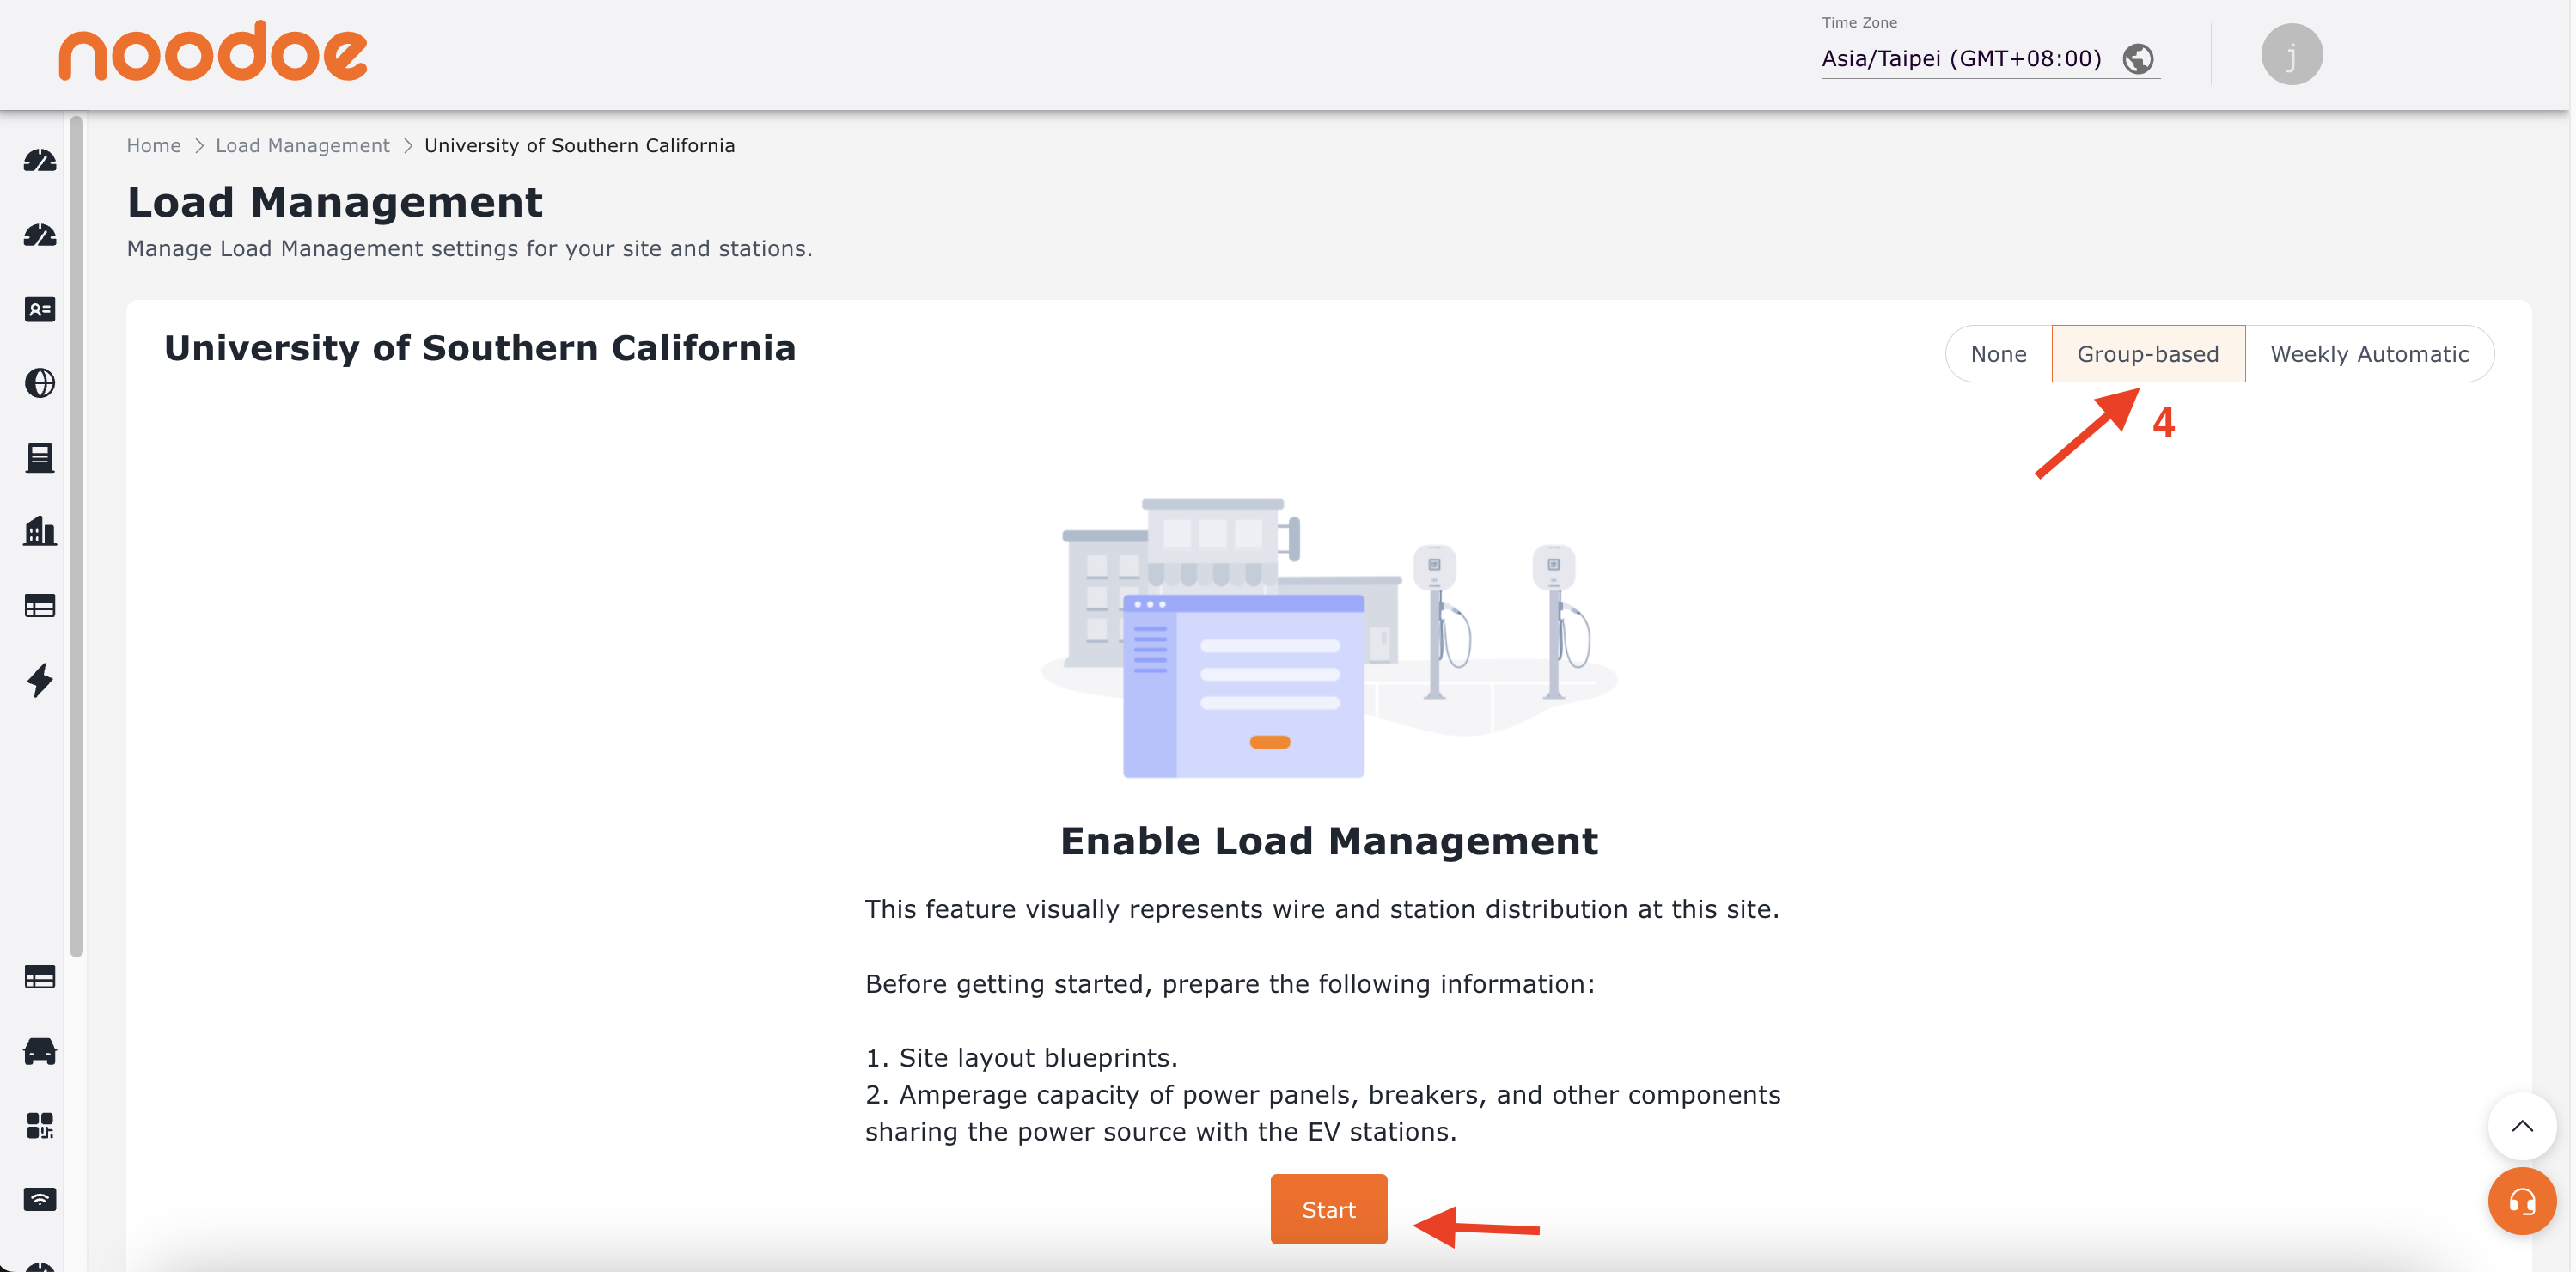Open the Wi-Fi card sidebar icon

tap(40, 1199)
